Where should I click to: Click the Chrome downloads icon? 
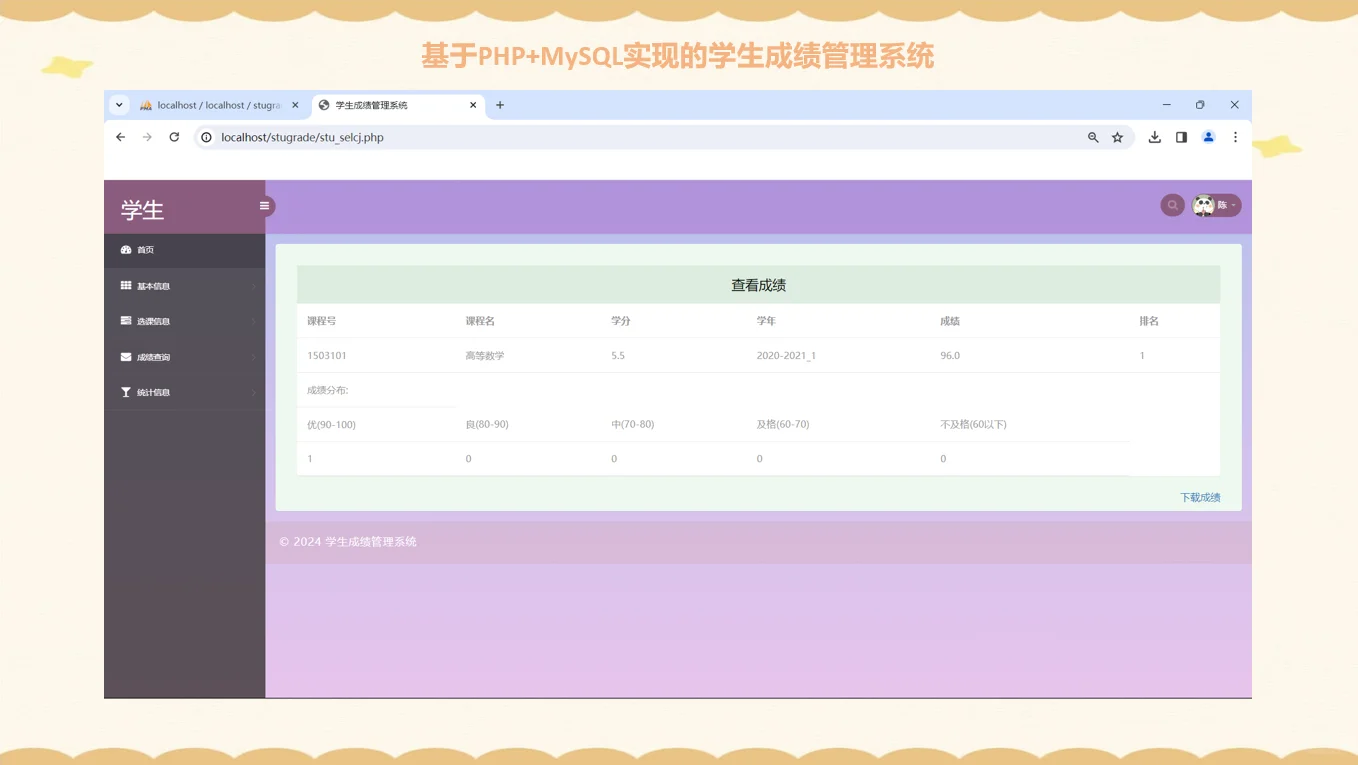click(1154, 137)
